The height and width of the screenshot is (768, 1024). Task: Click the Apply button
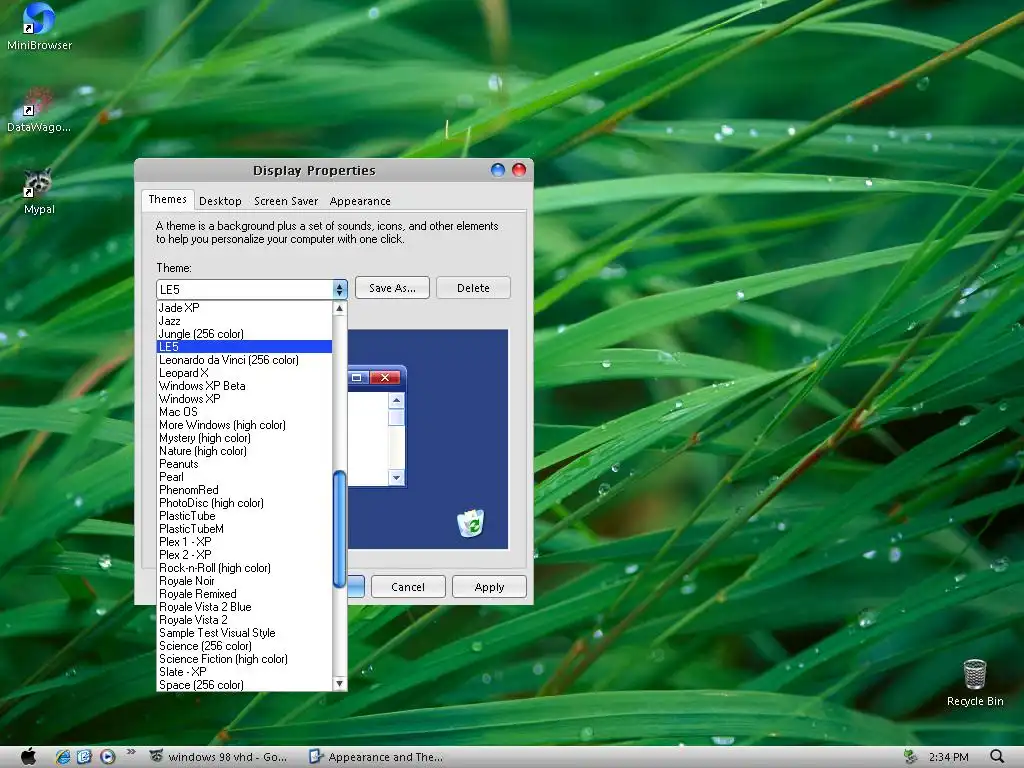489,586
